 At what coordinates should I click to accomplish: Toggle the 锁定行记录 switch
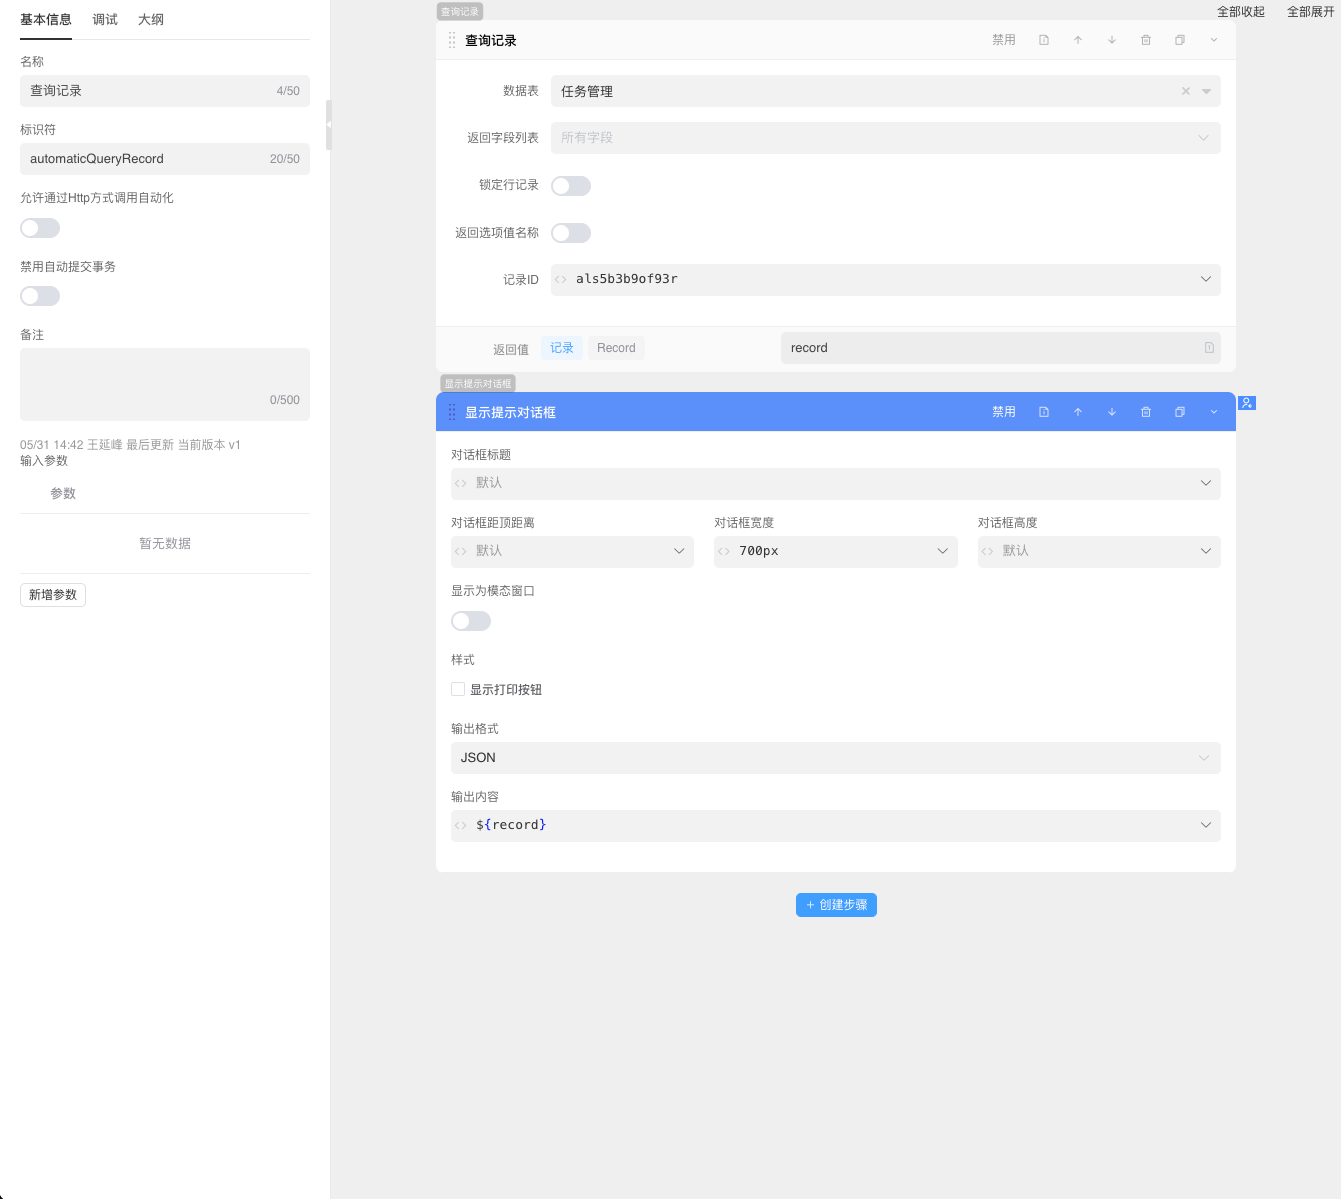(571, 186)
